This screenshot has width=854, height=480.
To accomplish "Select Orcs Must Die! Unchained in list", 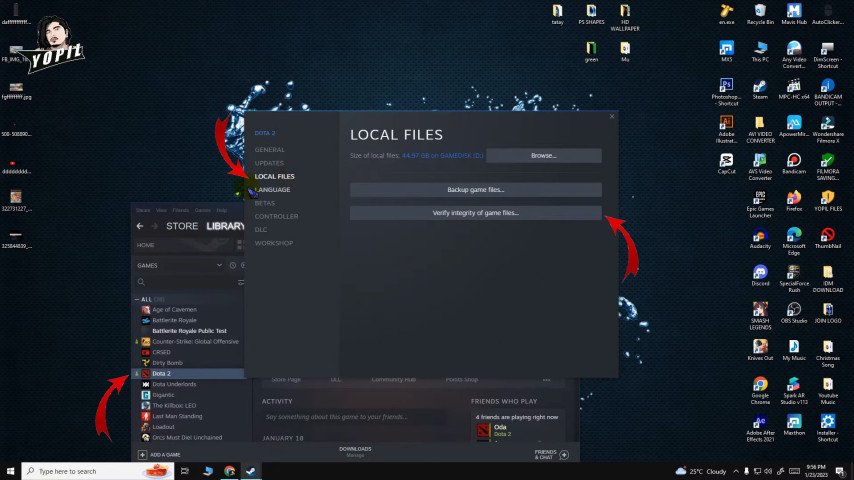I will [187, 438].
